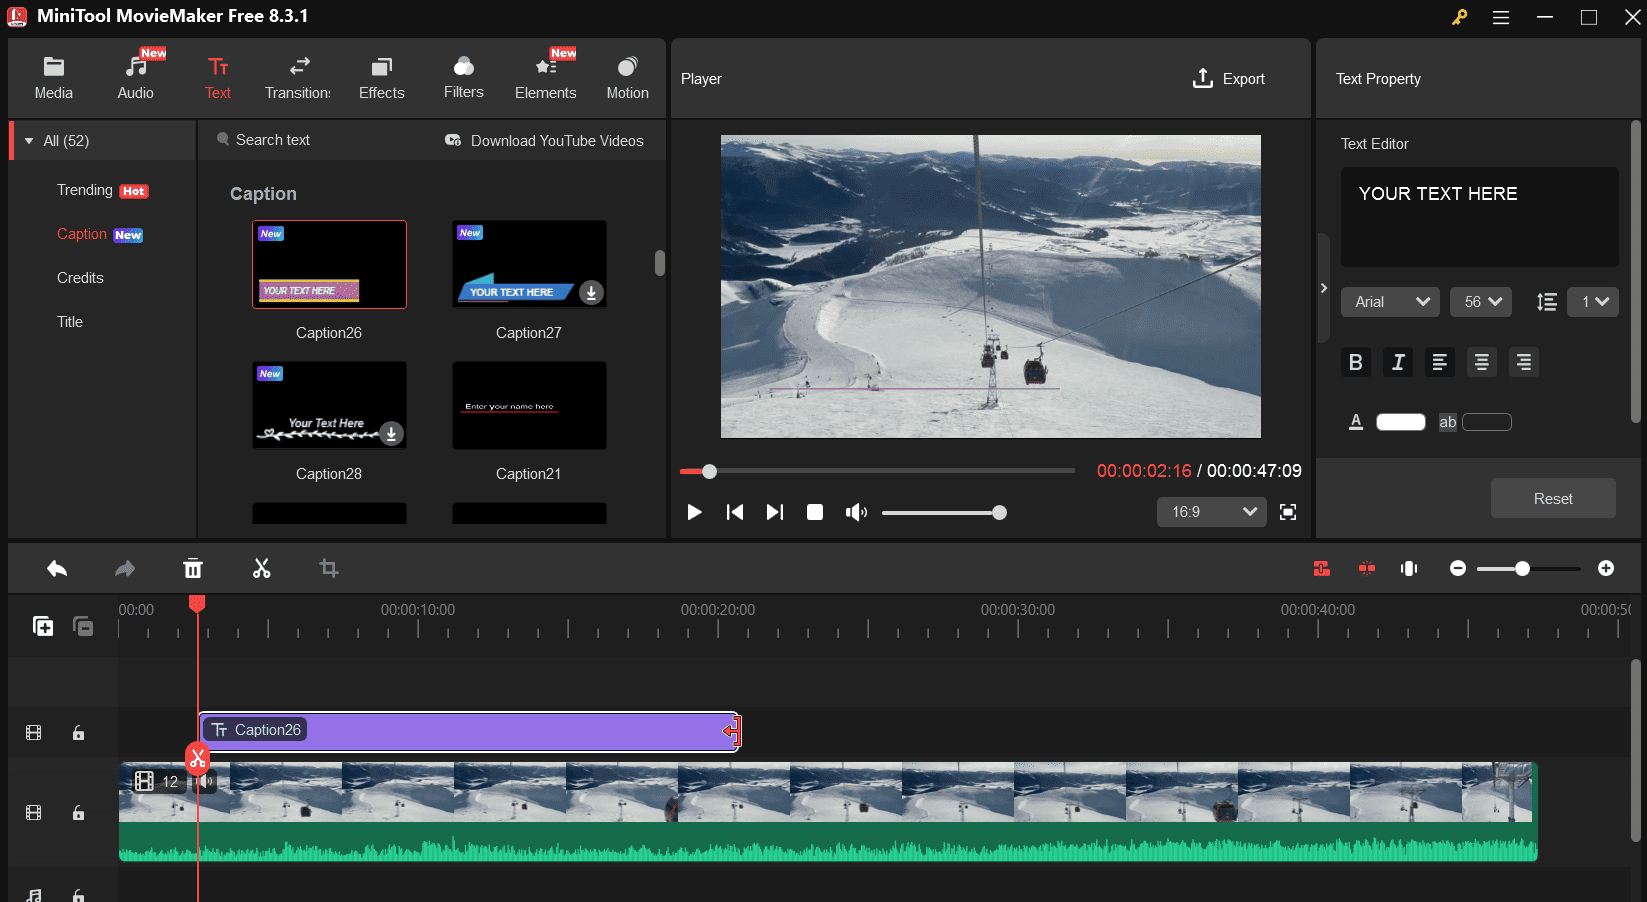1647x902 pixels.
Task: Open the Arial font dropdown
Action: 1389,301
